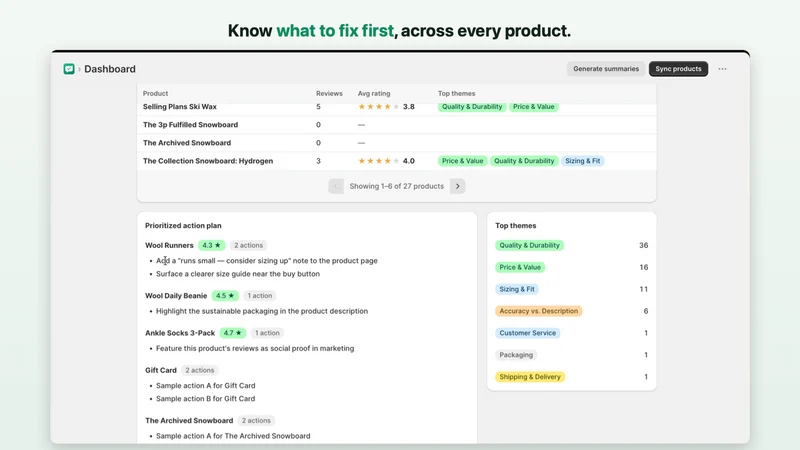The image size is (800, 450).
Task: Select Price & Value tag on Ski Wax
Action: (533, 107)
